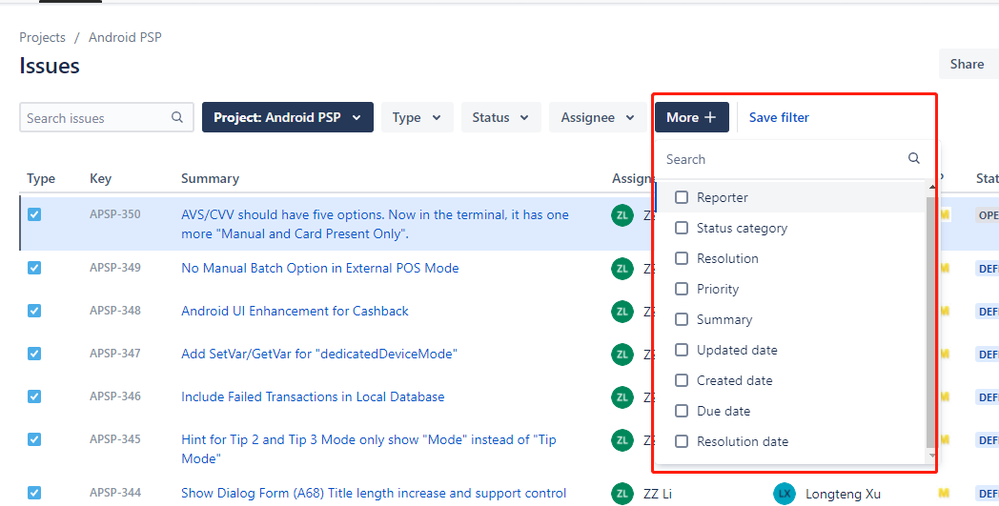
Task: Check the Summary filter option
Action: tap(682, 319)
